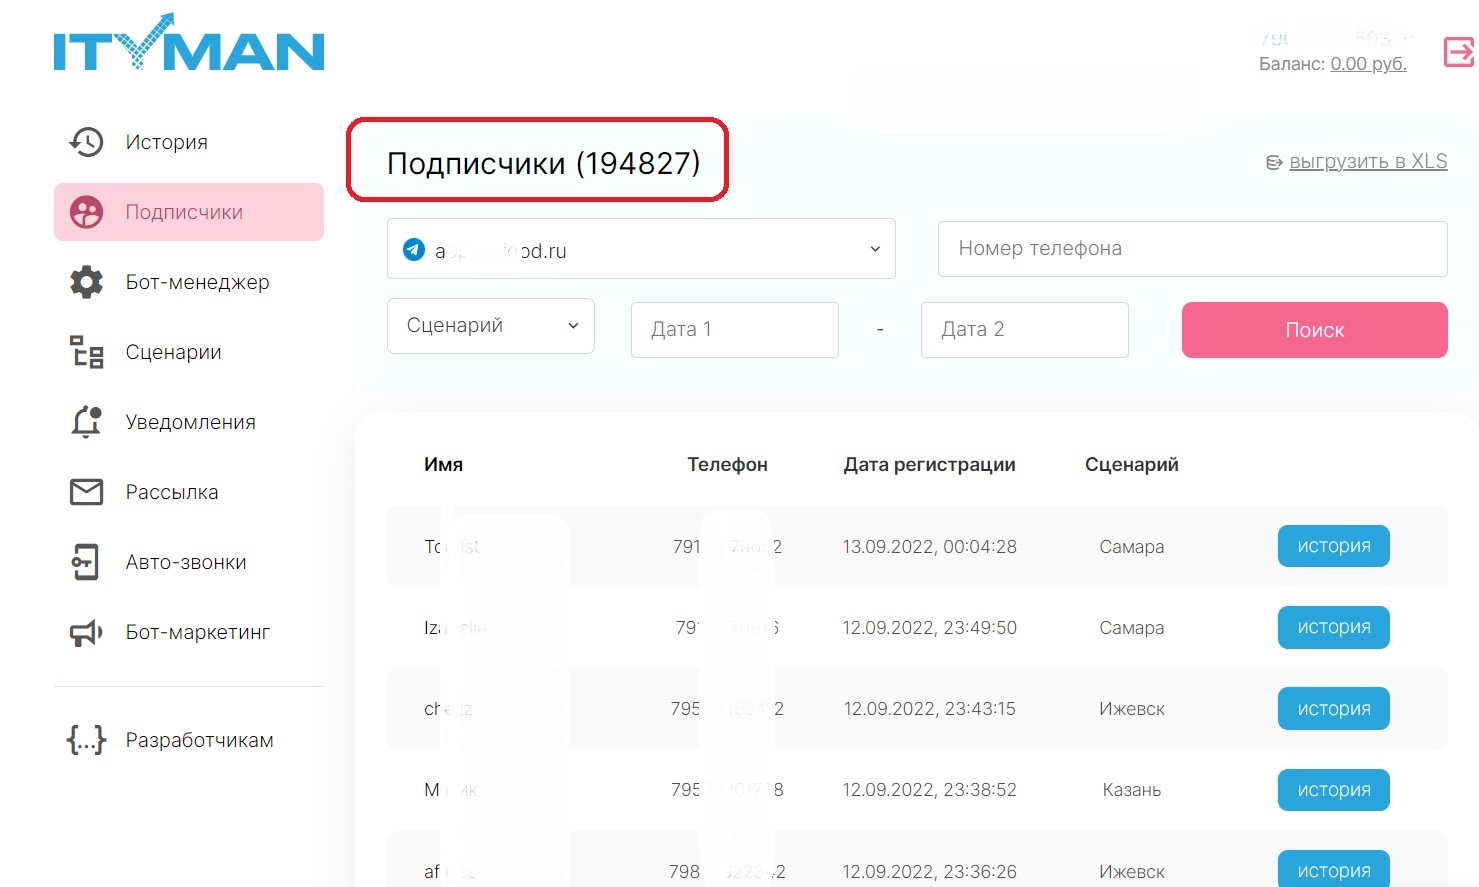Open Разработчикам menu entry
1479x887 pixels.
click(199, 740)
